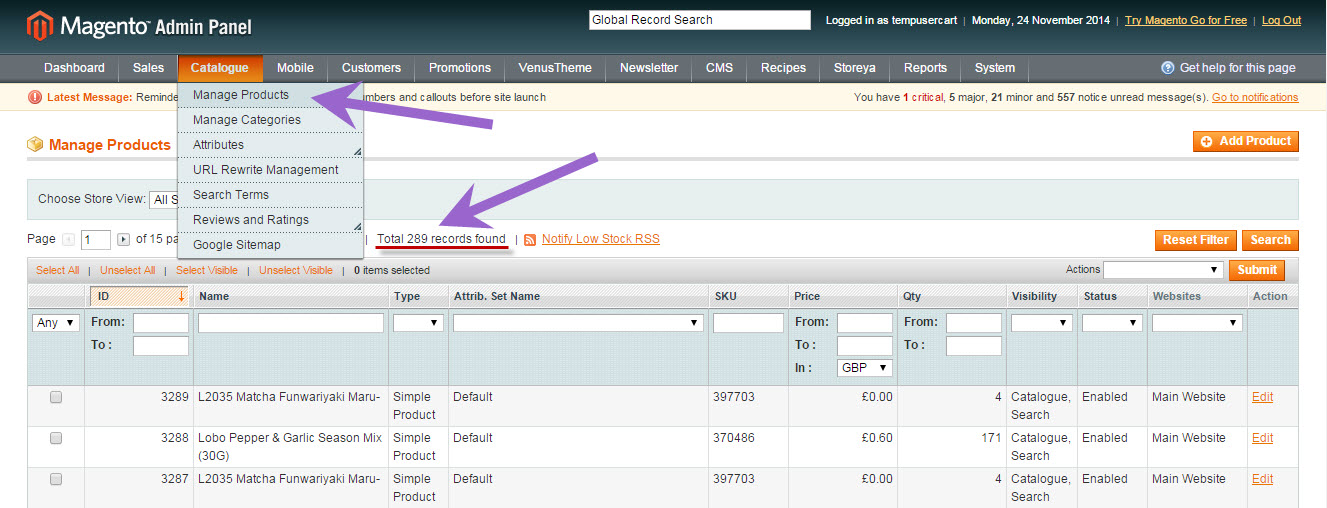Click the RSS feed icon

point(531,240)
